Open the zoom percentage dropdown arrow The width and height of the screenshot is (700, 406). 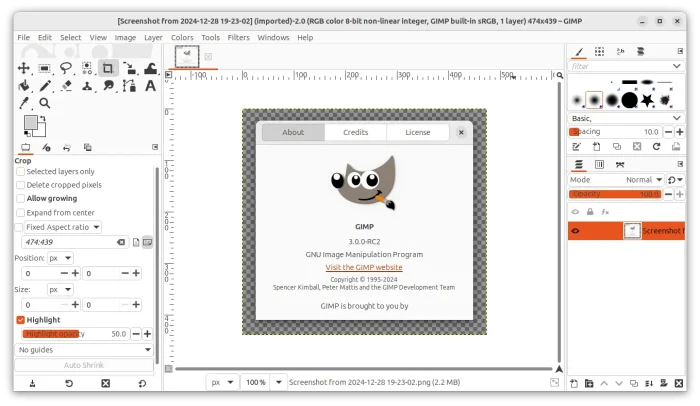(x=279, y=382)
